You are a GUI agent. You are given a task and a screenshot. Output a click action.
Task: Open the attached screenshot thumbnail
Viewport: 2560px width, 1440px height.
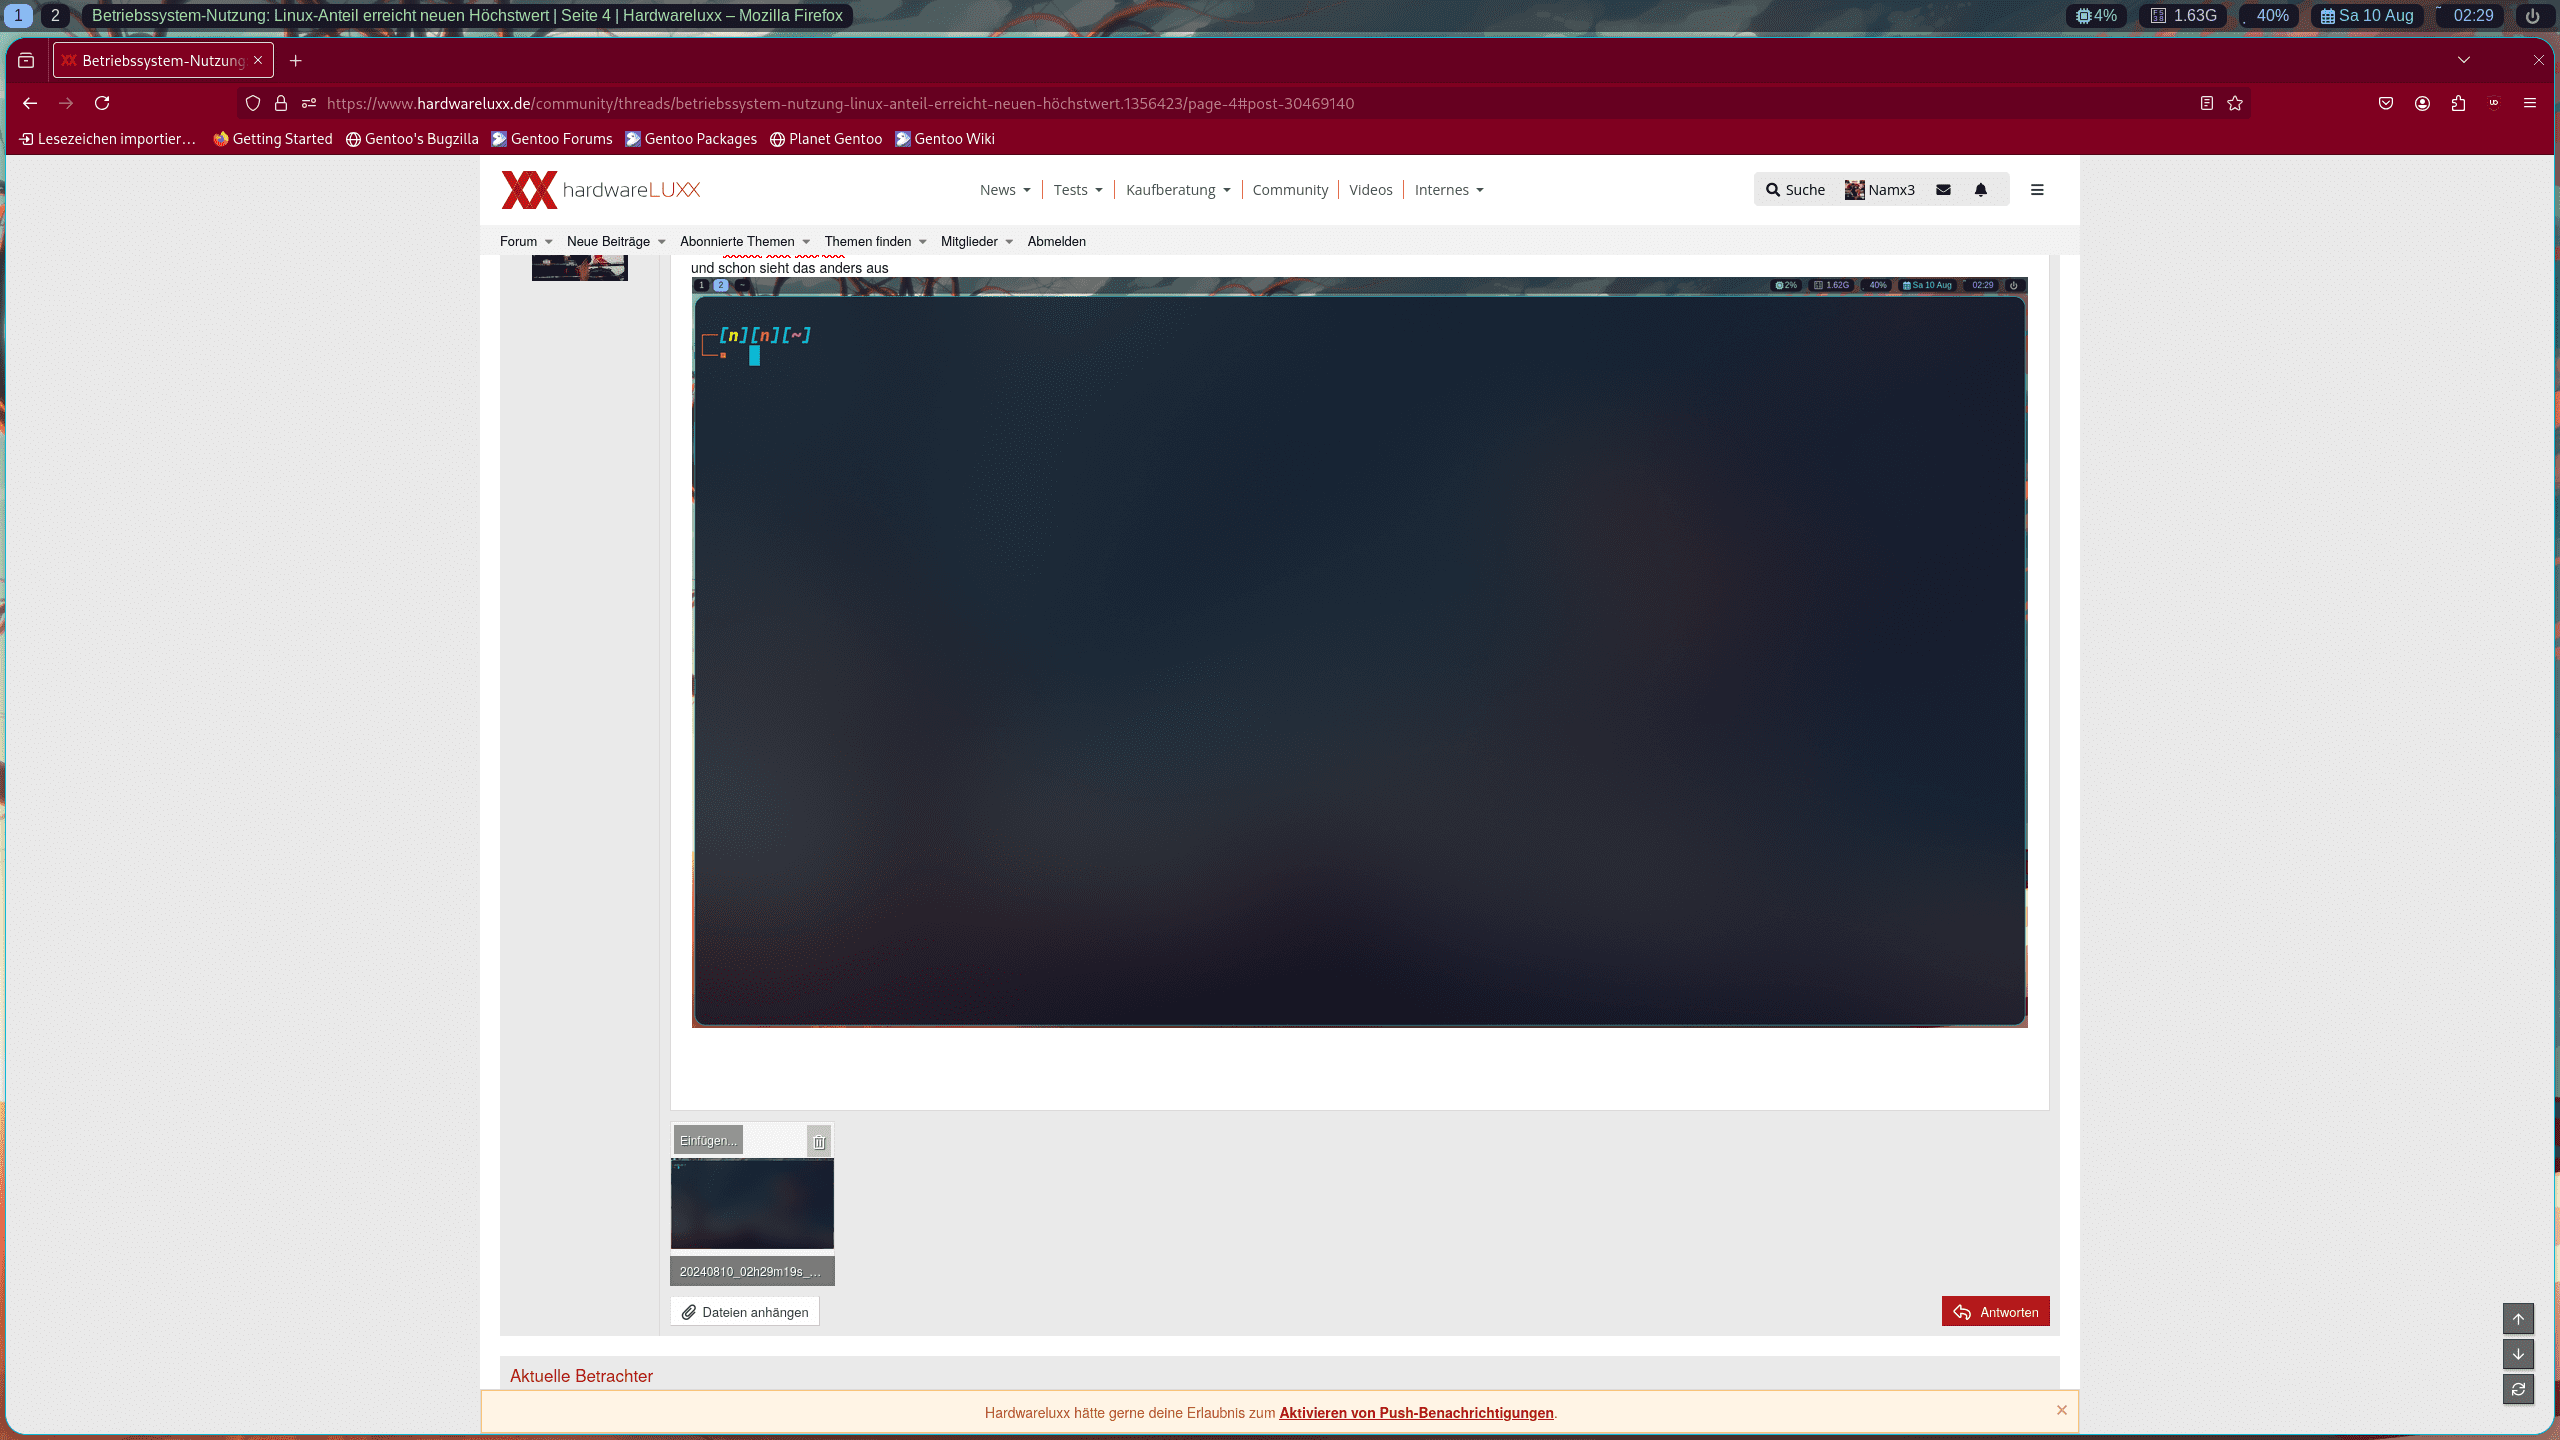[x=752, y=1203]
